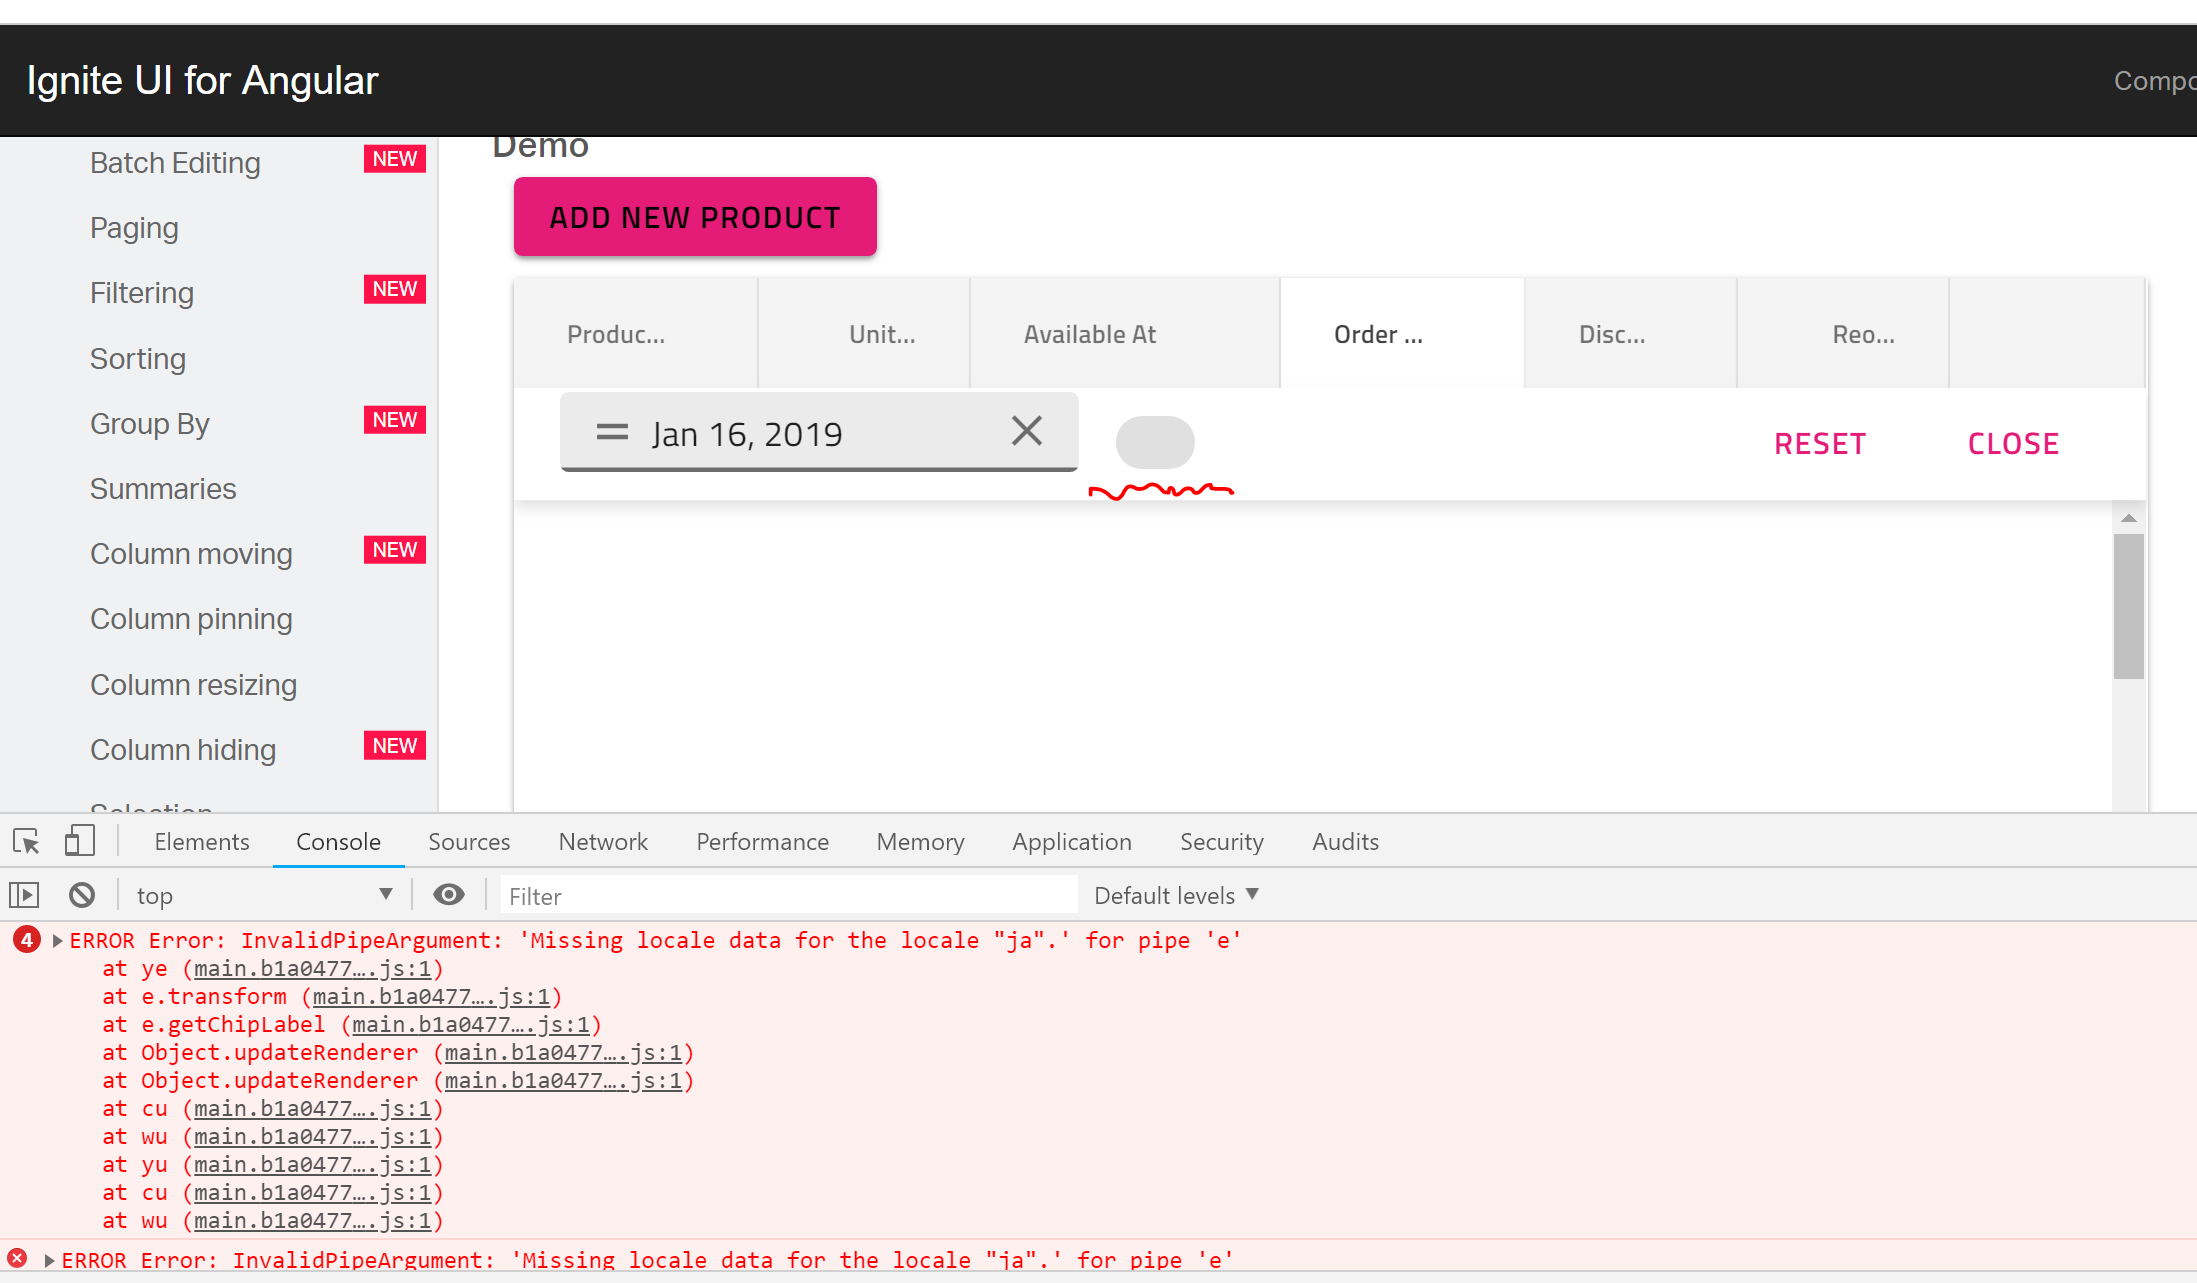Click the ADD NEW PRODUCT button

(x=694, y=216)
